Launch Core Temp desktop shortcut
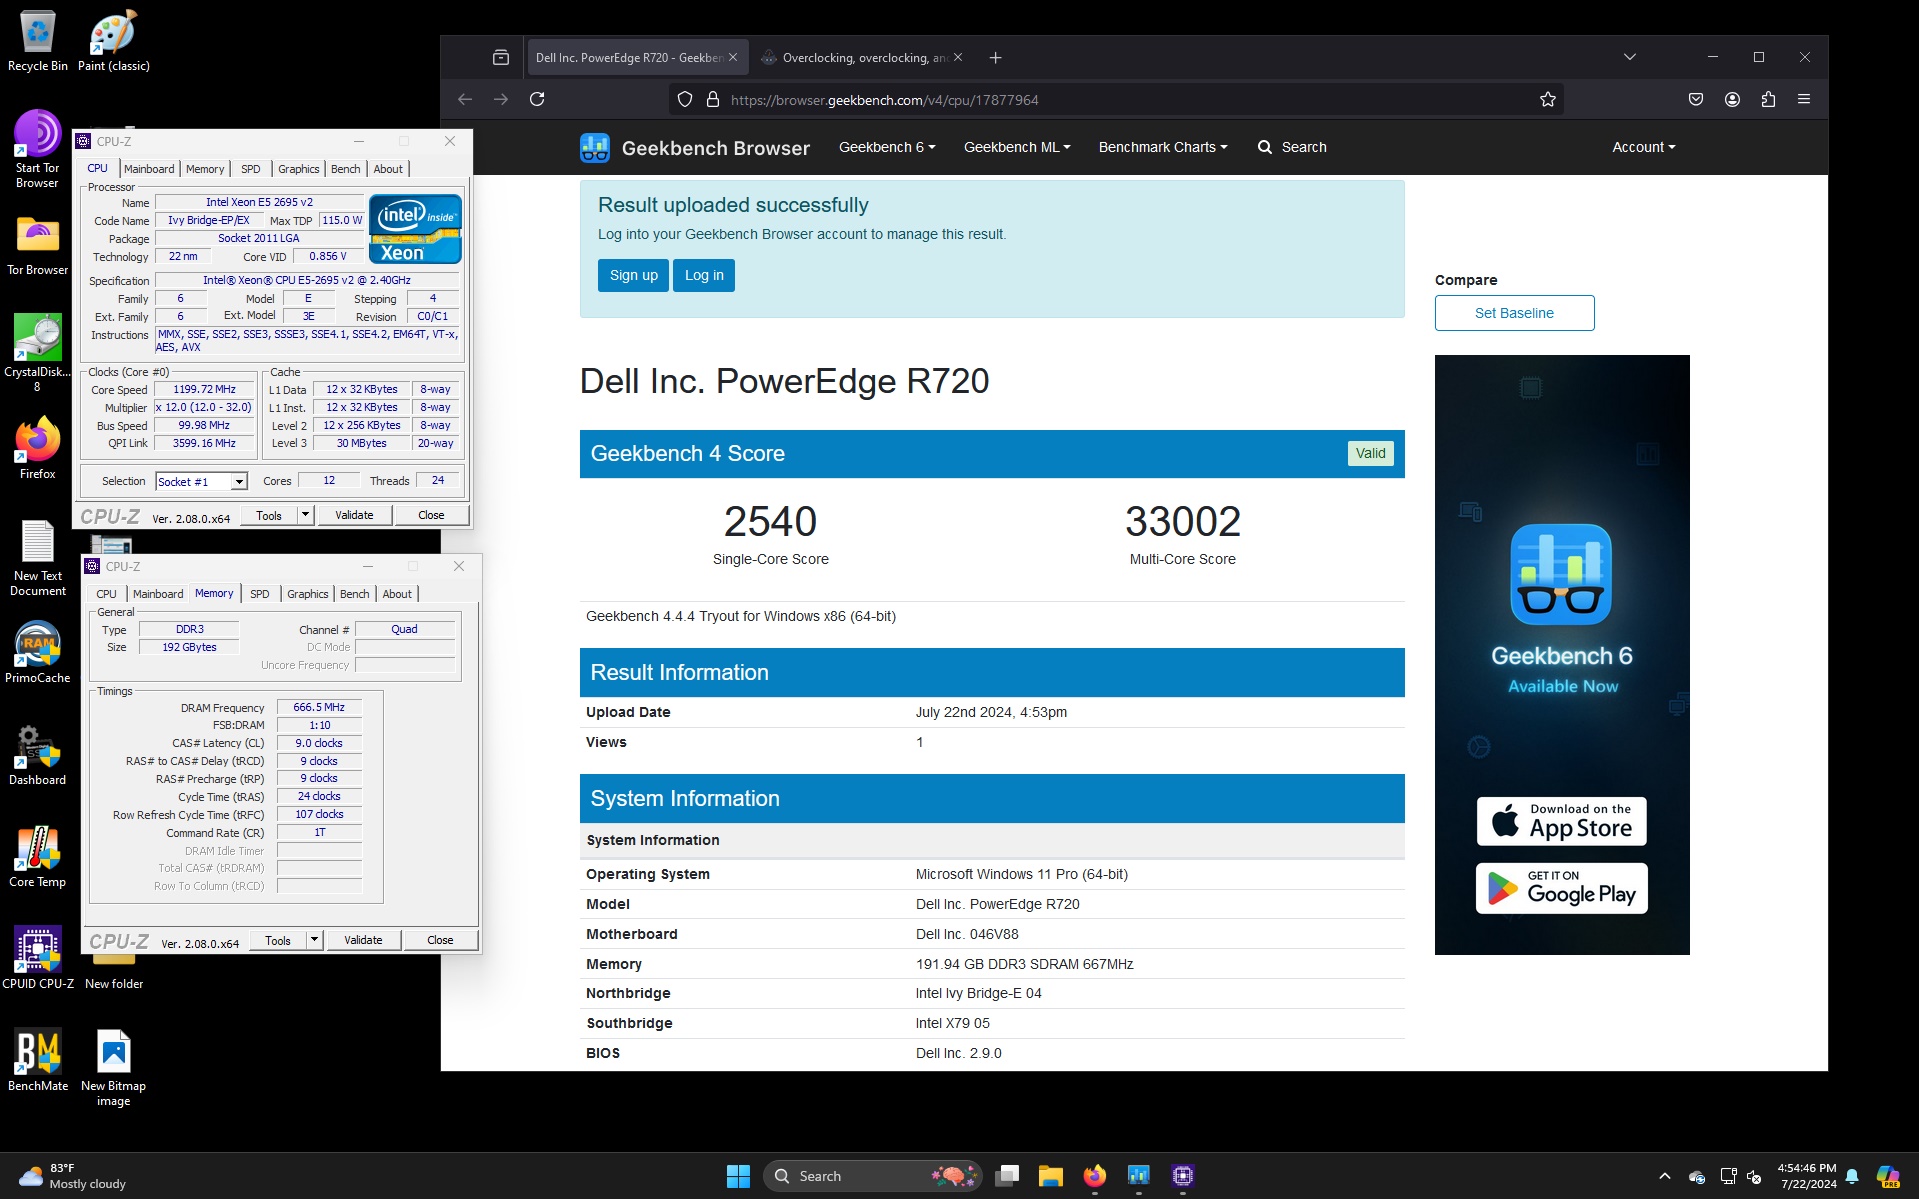This screenshot has height=1199, width=1919. point(38,857)
